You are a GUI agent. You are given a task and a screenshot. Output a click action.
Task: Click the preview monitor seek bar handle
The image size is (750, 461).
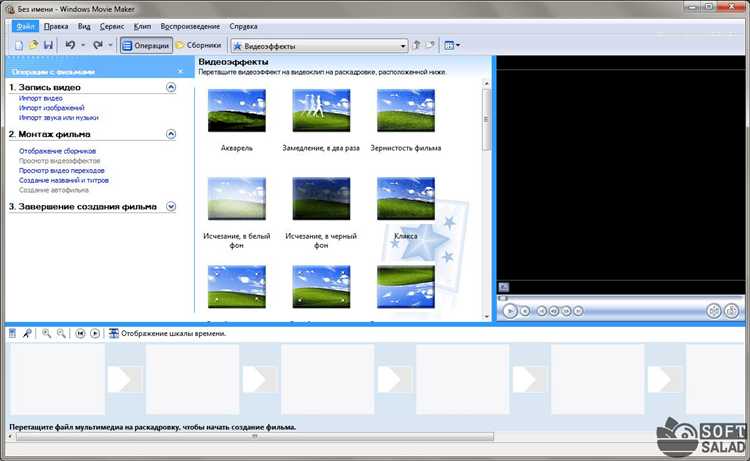point(502,298)
